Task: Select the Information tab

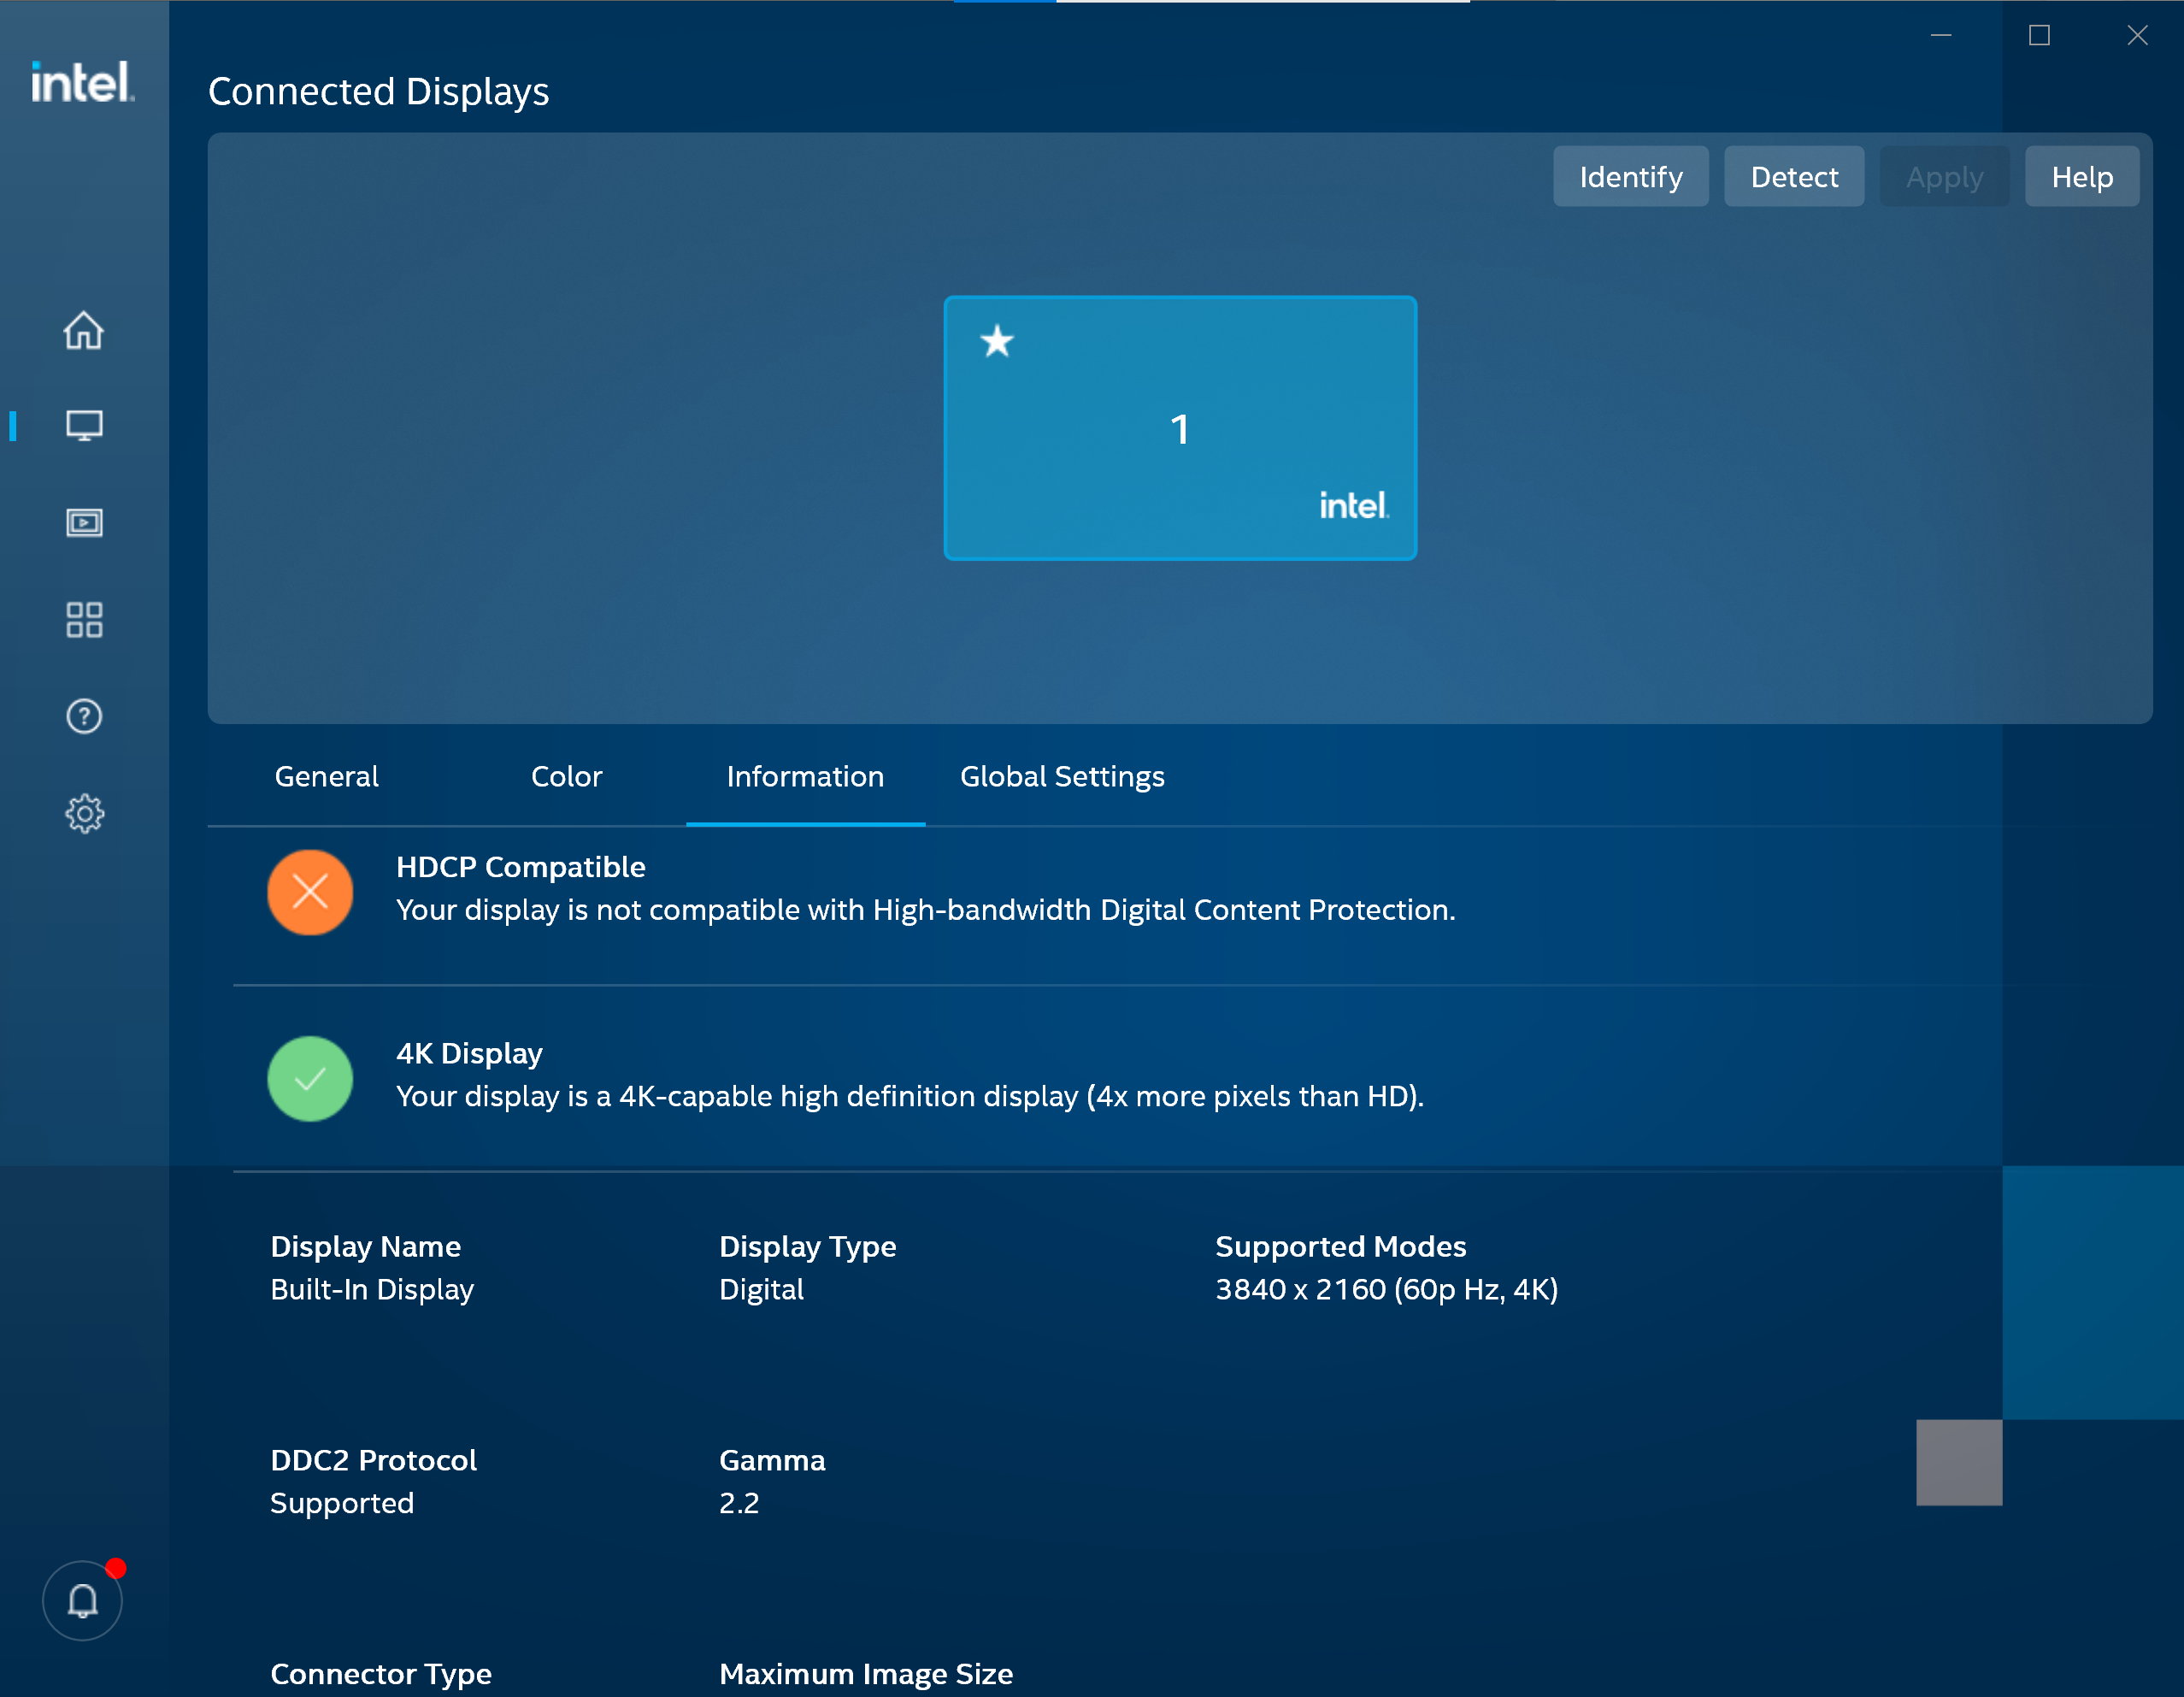Action: click(805, 777)
